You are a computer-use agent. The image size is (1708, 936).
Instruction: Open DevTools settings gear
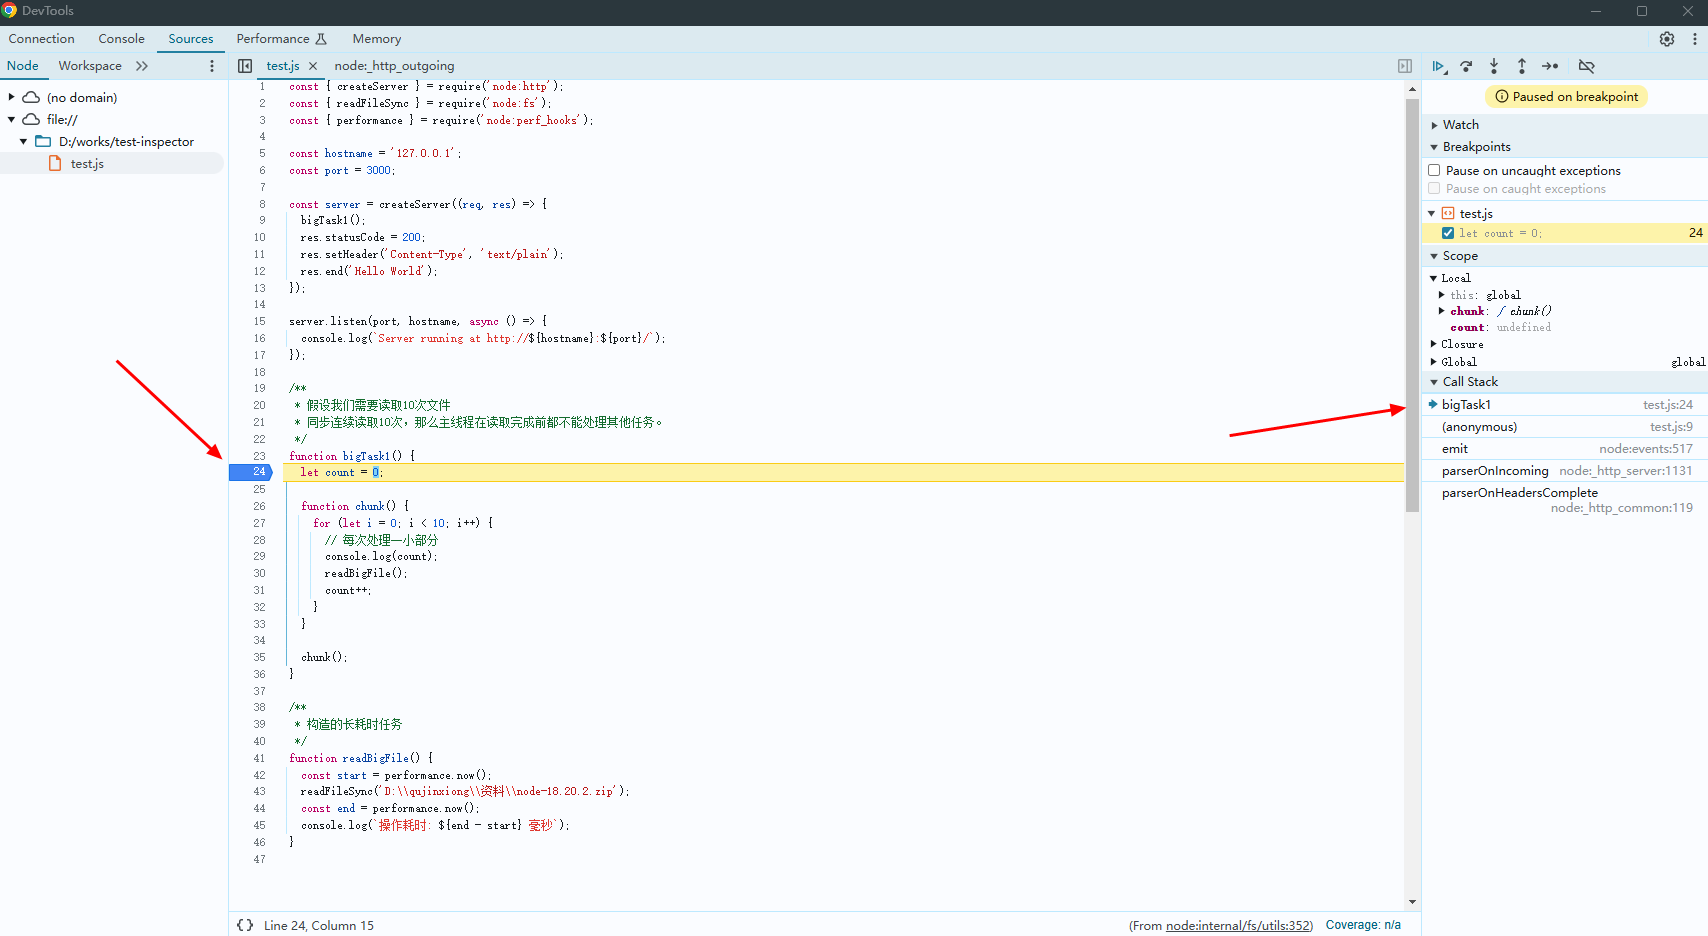[1667, 39]
